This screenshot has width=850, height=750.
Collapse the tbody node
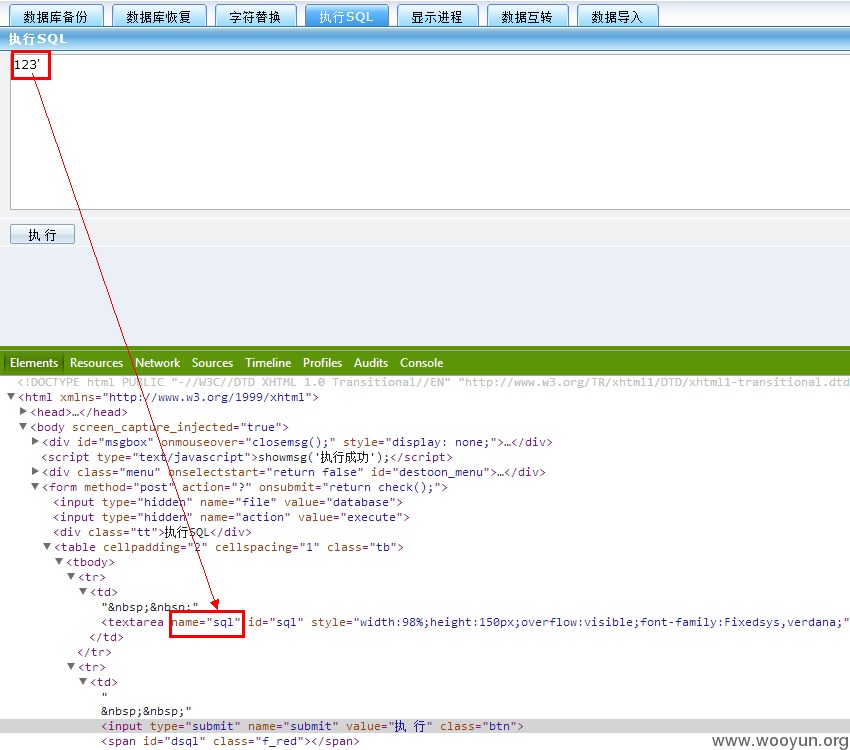59,561
